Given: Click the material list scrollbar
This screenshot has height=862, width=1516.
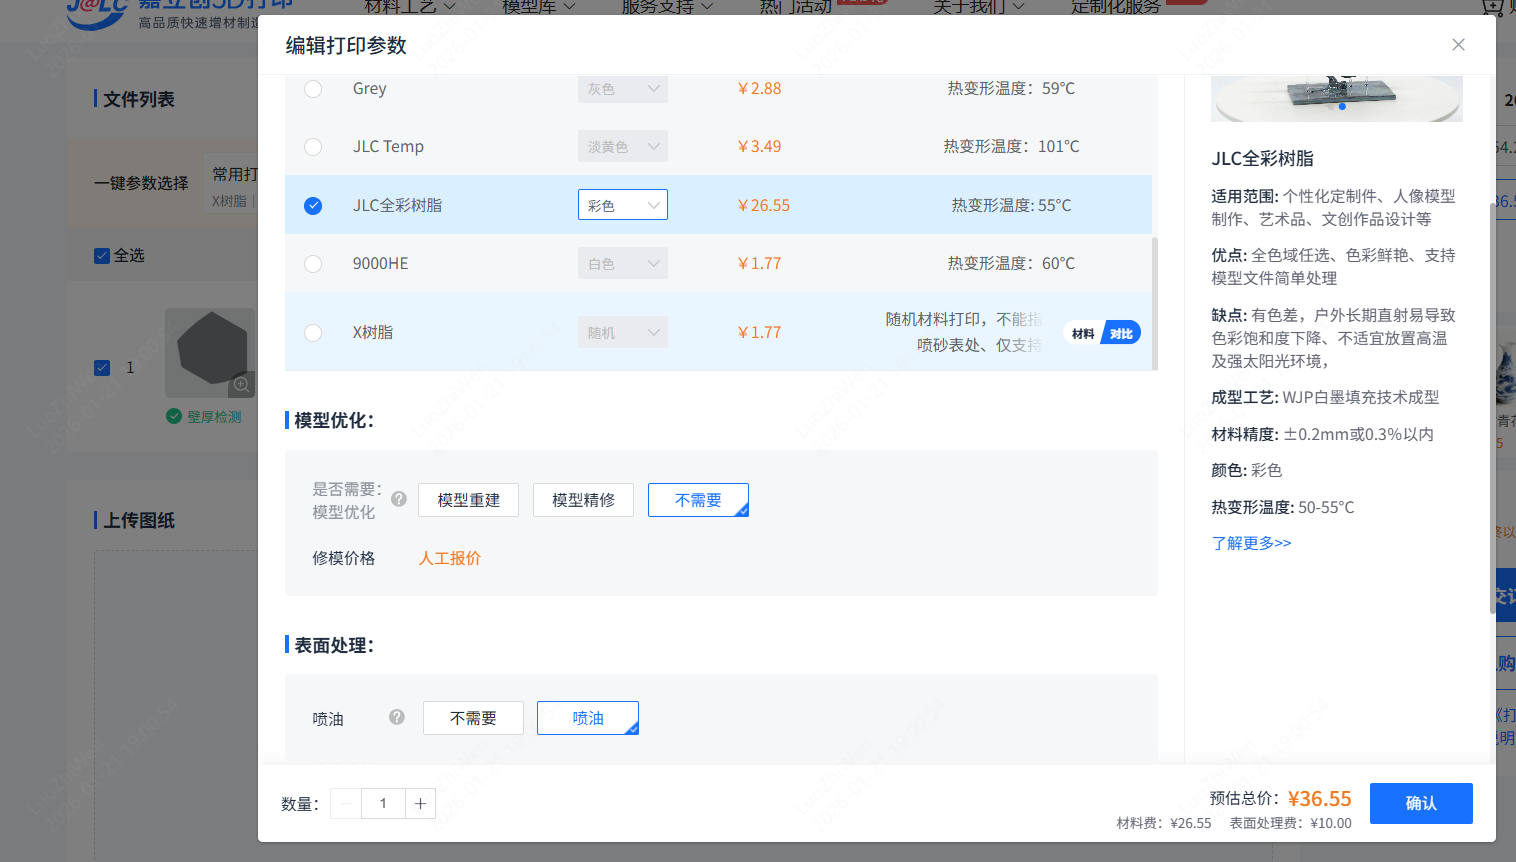Looking at the screenshot, I should click(x=1155, y=302).
